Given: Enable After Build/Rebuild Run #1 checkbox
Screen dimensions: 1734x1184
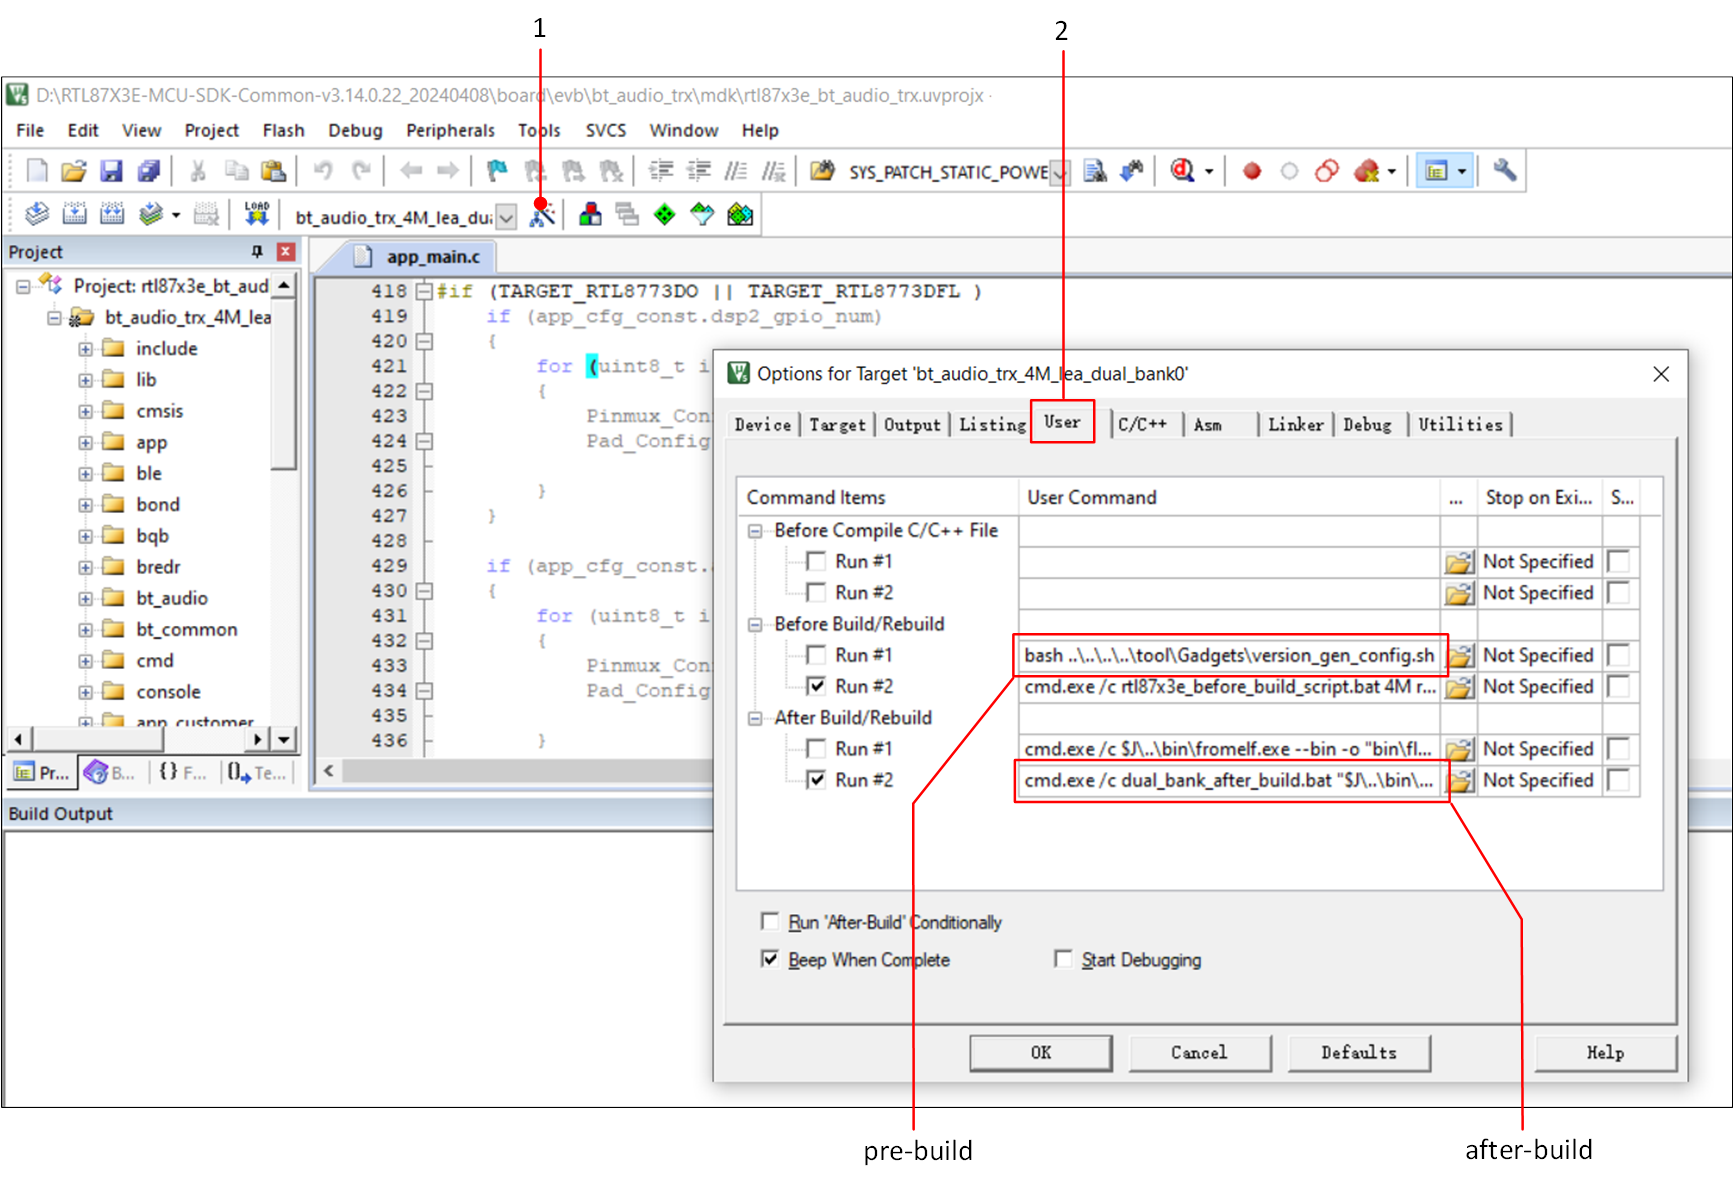Looking at the screenshot, I should point(816,749).
